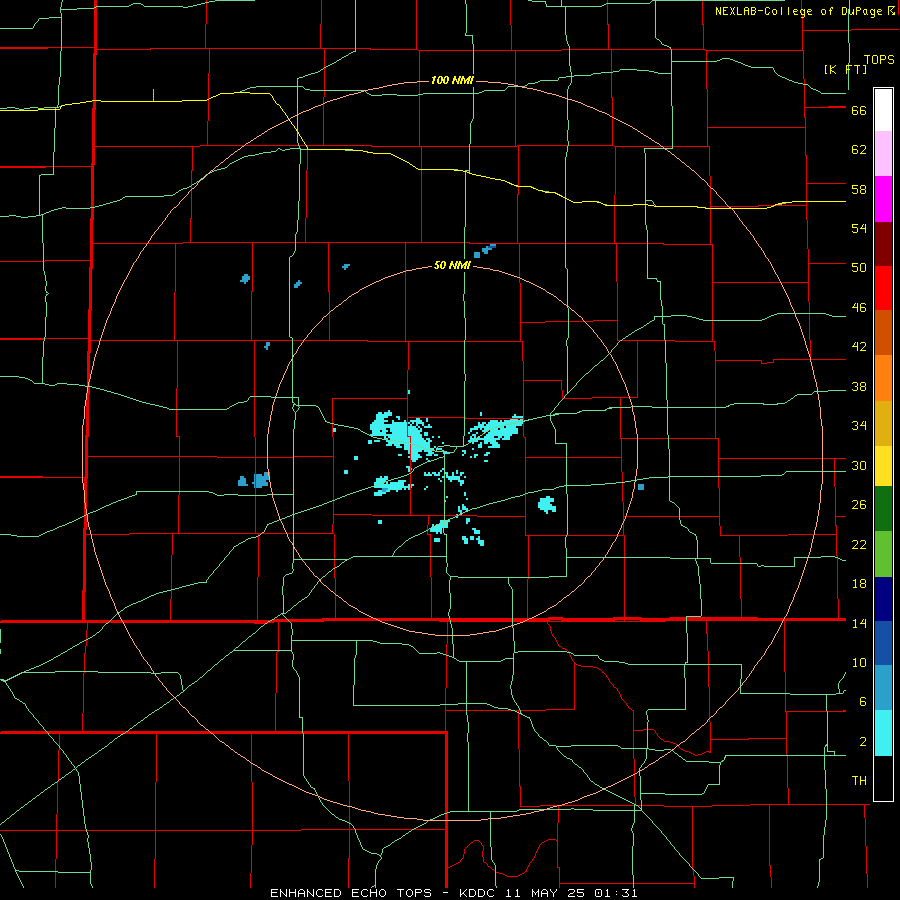The width and height of the screenshot is (900, 900).
Task: Click the NEXLAB-College of DuPage label
Action: (798, 11)
